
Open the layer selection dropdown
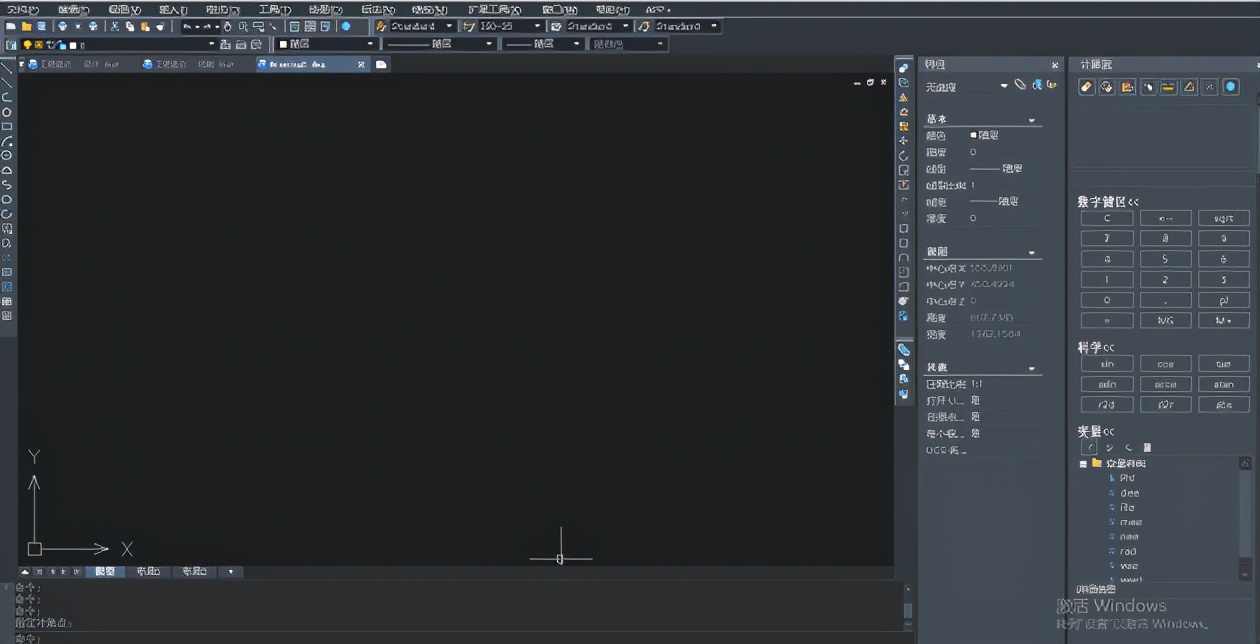click(211, 45)
